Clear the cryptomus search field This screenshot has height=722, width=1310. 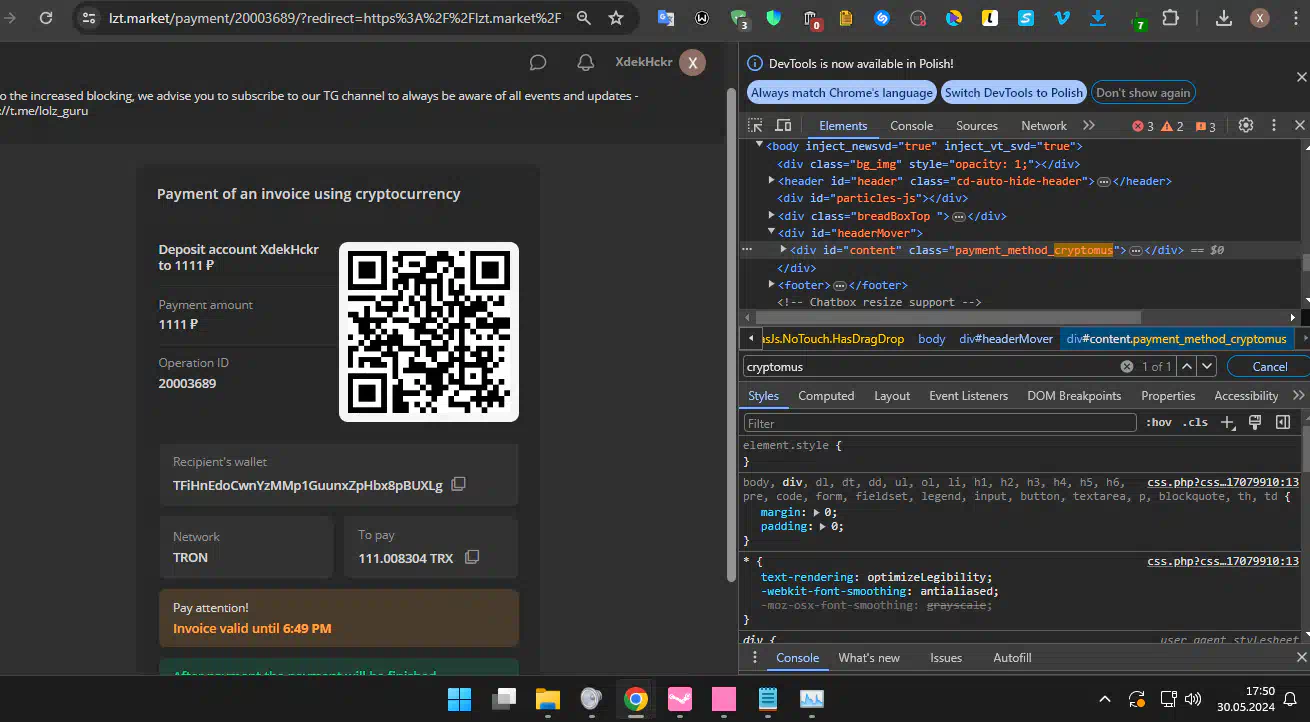pos(1127,367)
